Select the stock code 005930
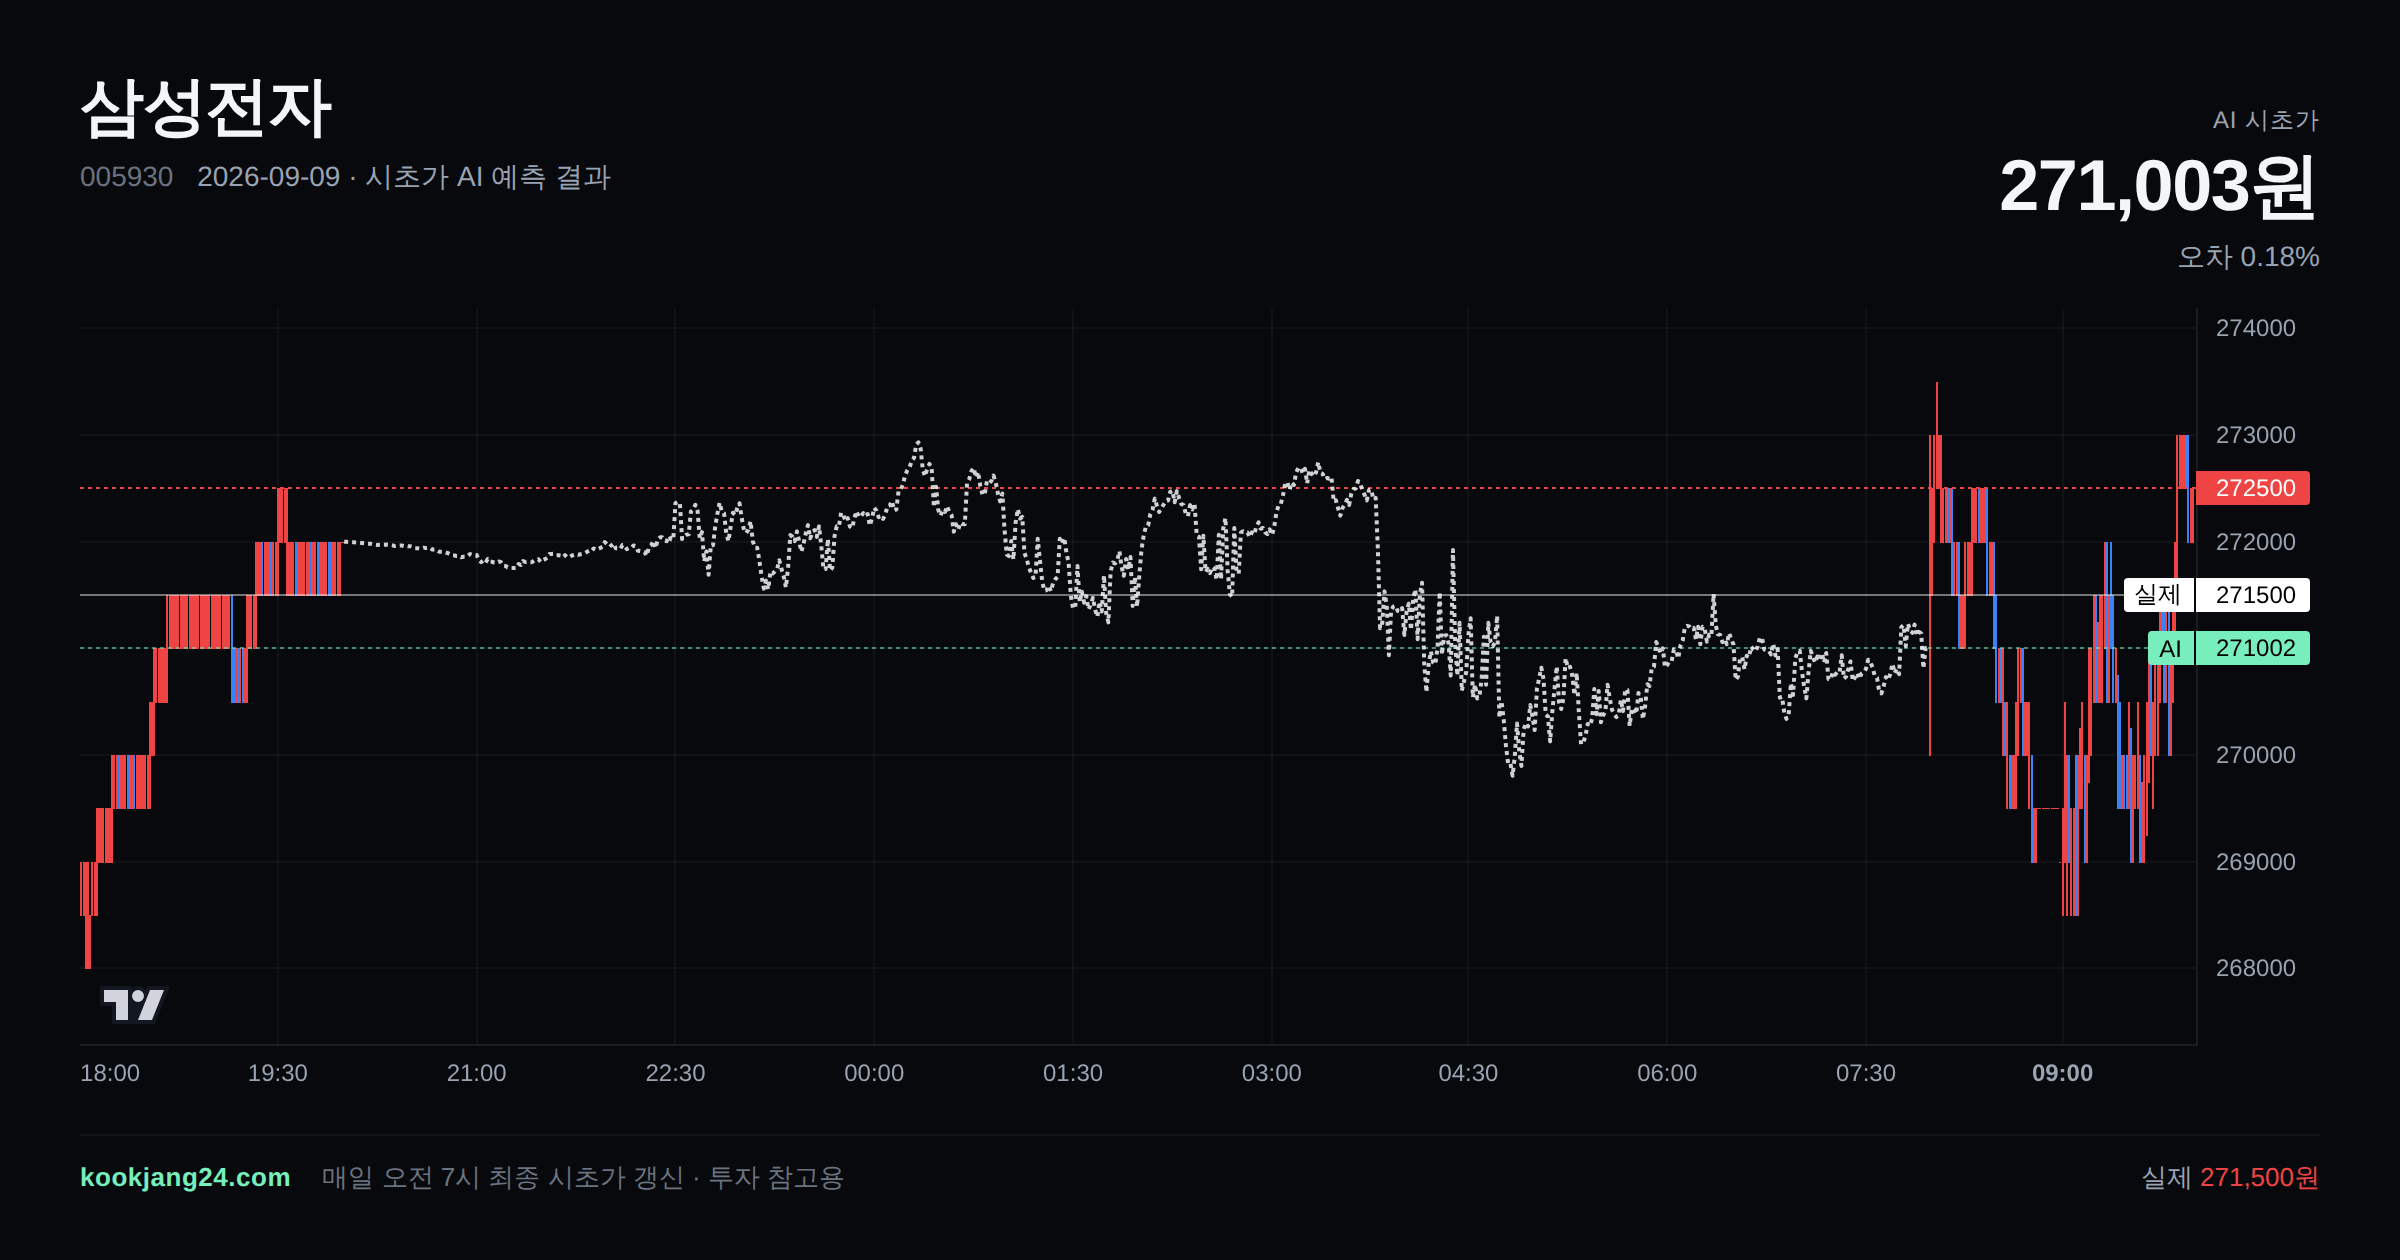The width and height of the screenshot is (2400, 1260). [126, 177]
